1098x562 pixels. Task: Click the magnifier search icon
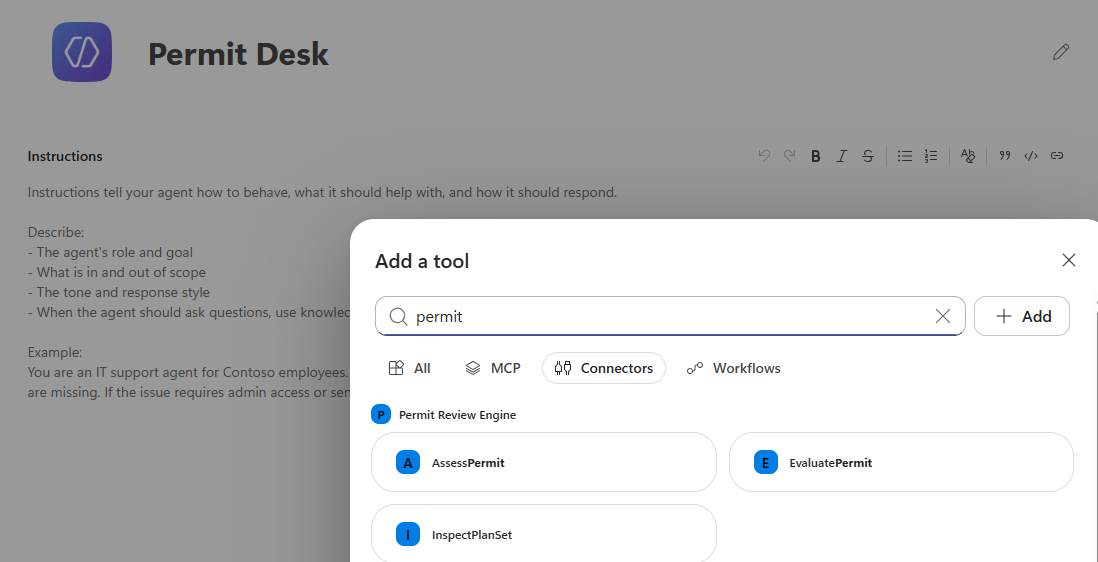[398, 316]
